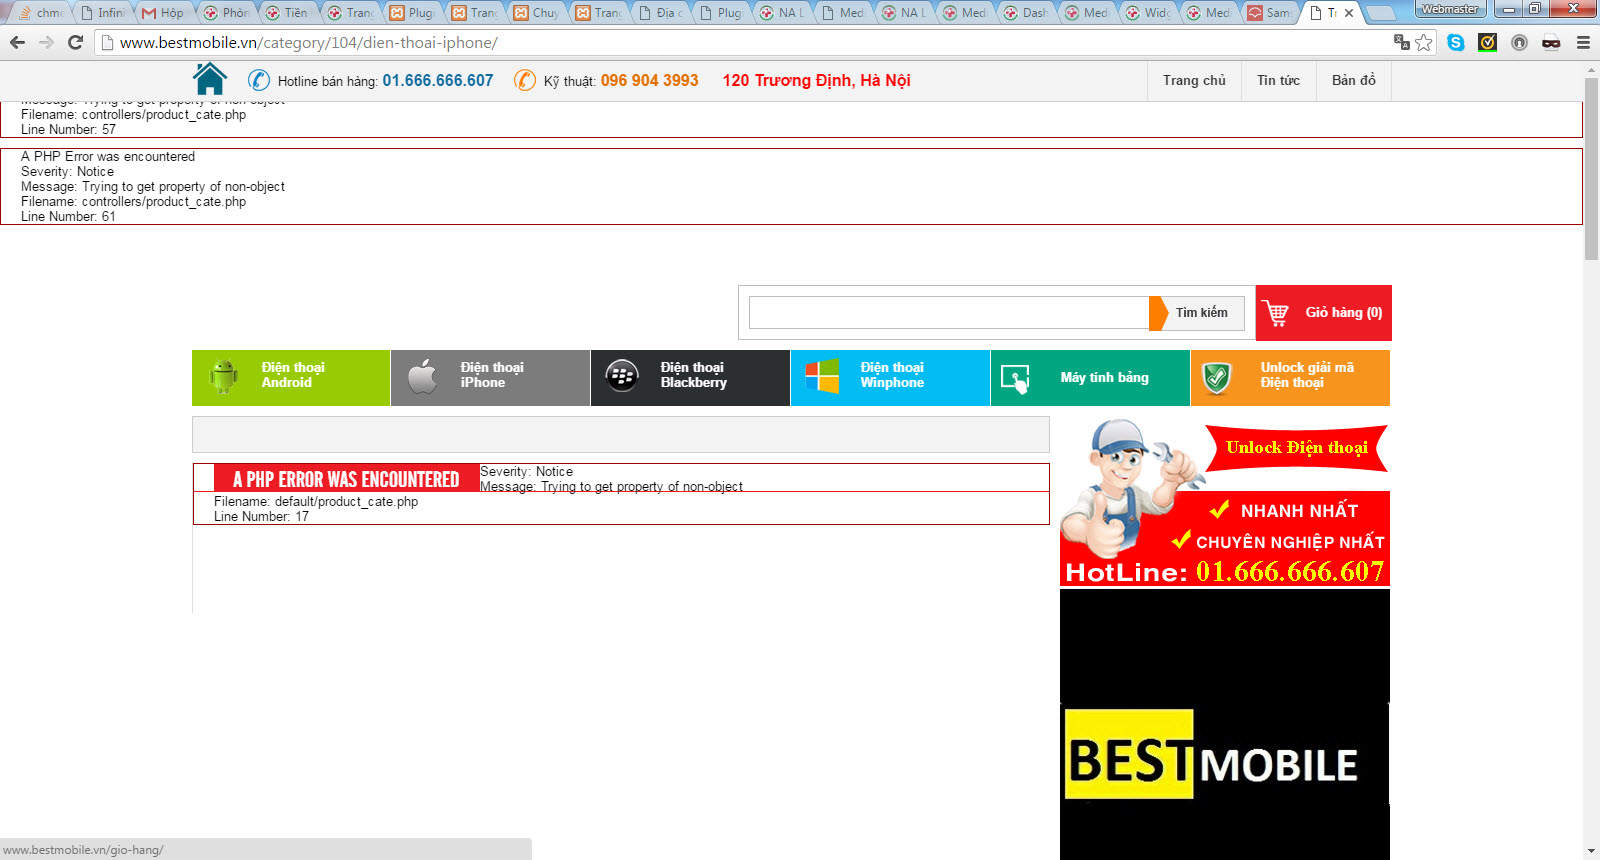Switch to the Gmail Hộp browser tab
This screenshot has width=1600, height=860.
coord(163,13)
